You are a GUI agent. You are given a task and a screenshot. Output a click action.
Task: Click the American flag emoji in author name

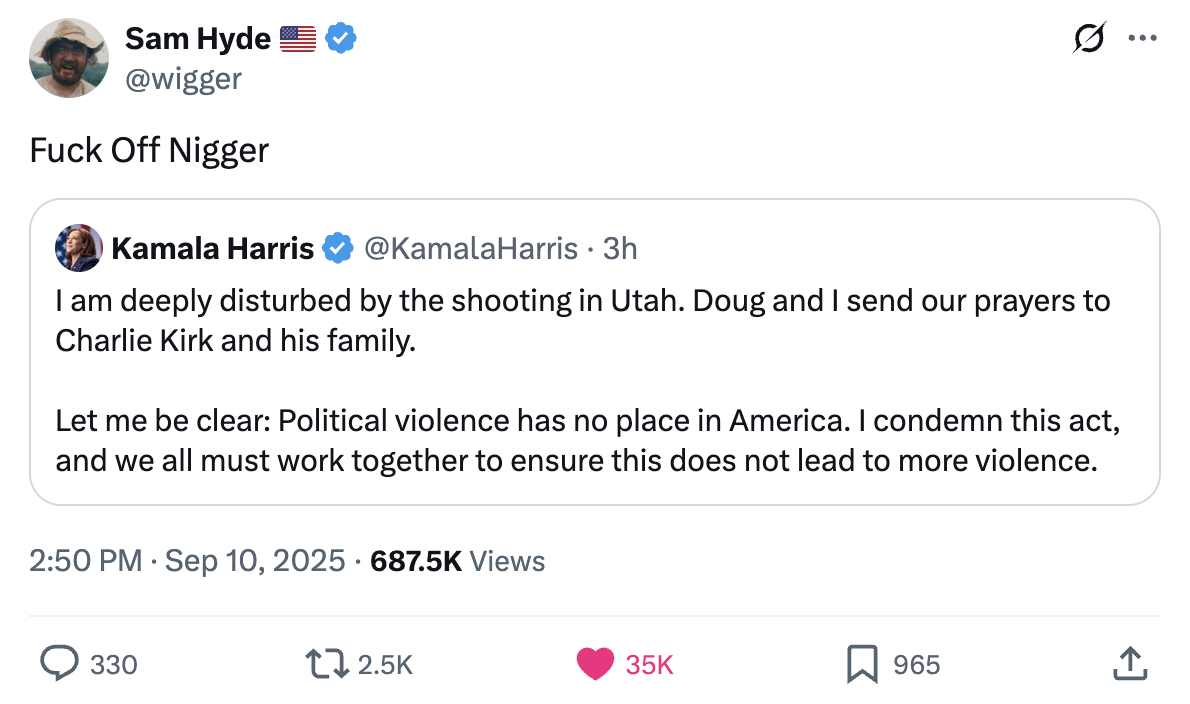point(298,39)
